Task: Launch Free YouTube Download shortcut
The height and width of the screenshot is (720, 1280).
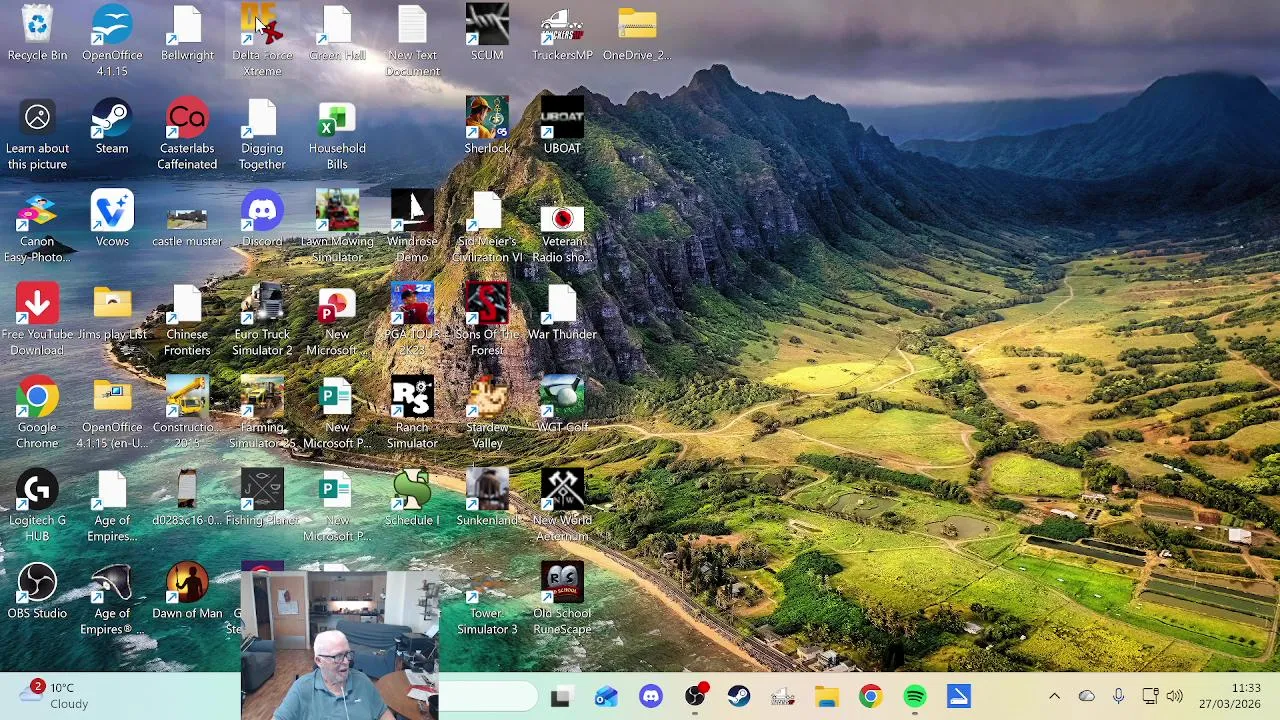Action: tap(37, 320)
